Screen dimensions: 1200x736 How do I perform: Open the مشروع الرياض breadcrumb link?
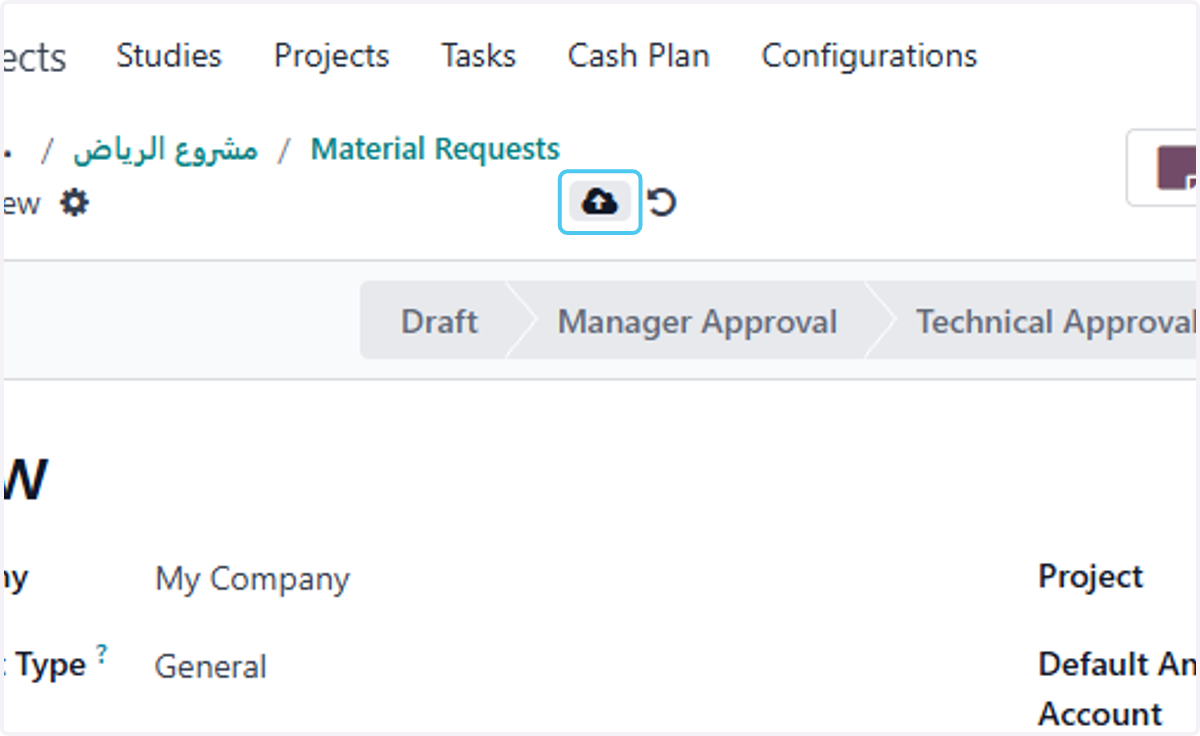click(165, 150)
